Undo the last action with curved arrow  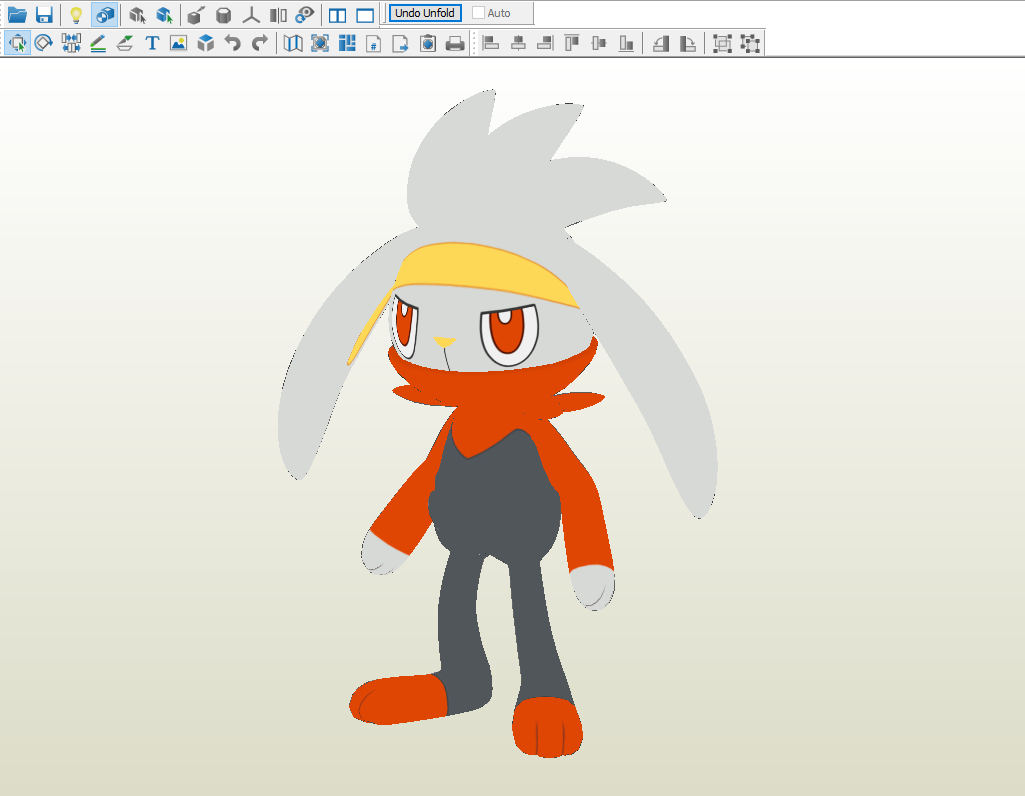click(x=233, y=43)
